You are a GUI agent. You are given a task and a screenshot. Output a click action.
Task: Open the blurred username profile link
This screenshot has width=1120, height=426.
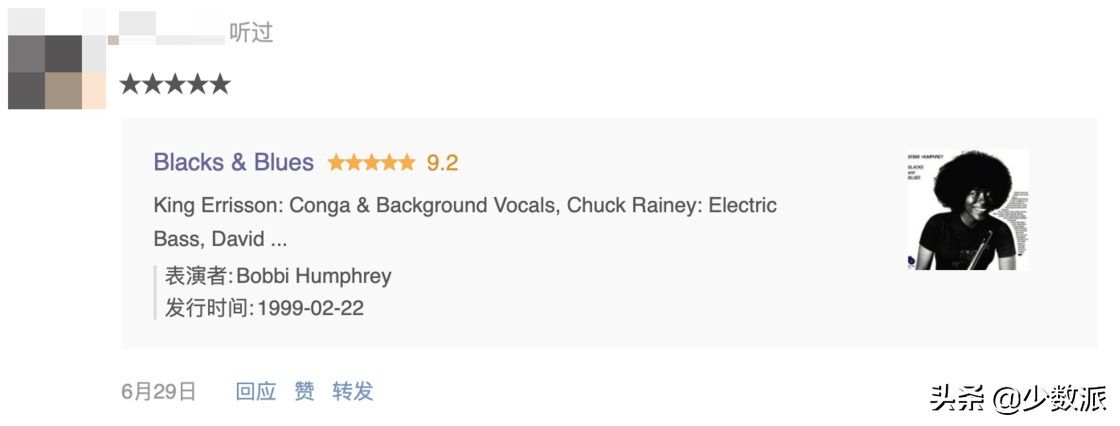pyautogui.click(x=170, y=30)
